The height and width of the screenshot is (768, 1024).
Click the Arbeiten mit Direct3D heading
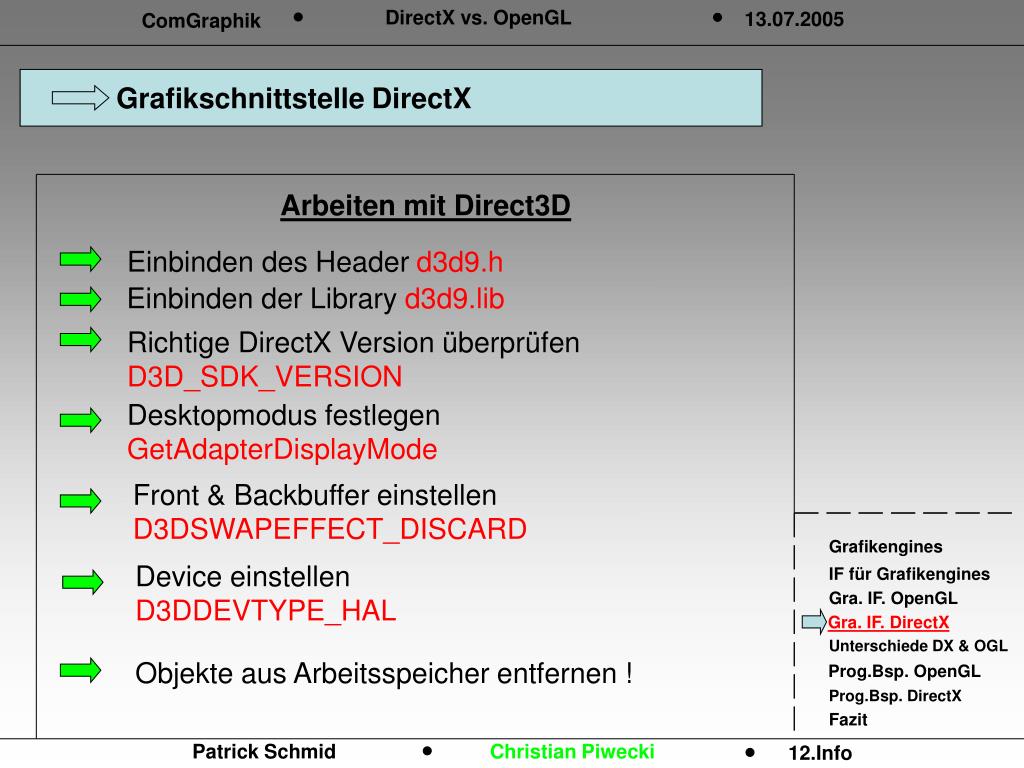tap(426, 206)
